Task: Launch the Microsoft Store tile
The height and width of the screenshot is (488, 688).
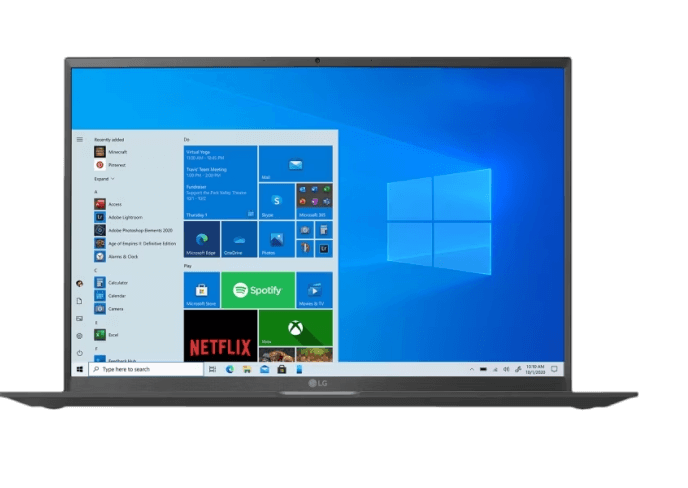Action: click(202, 290)
